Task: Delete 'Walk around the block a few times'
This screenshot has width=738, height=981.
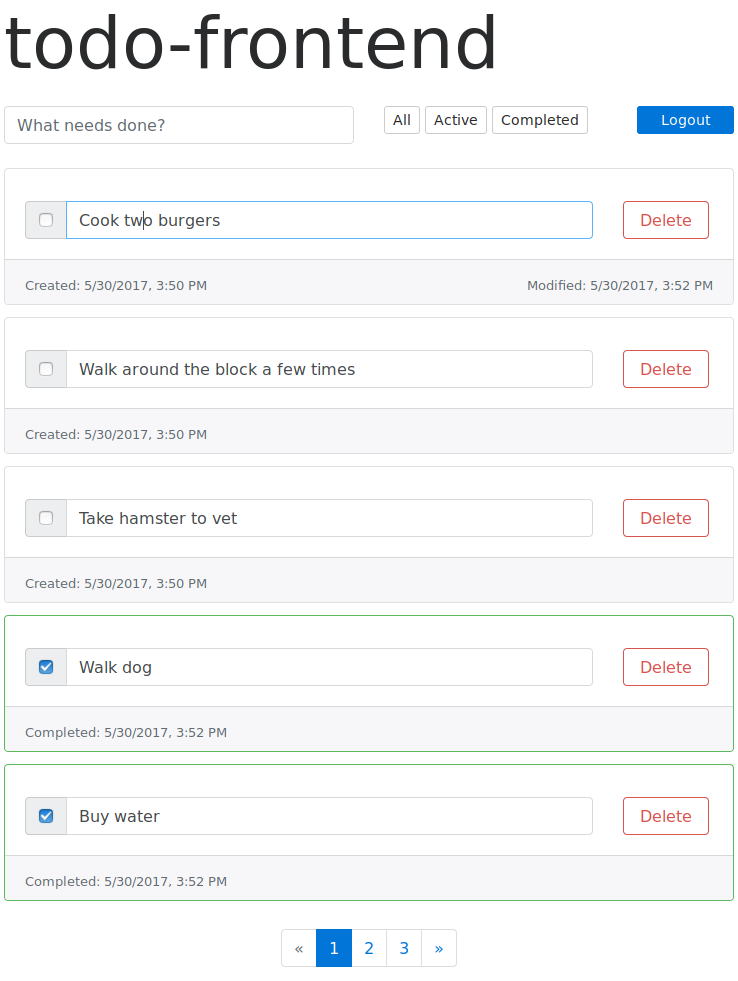Action: pos(666,369)
